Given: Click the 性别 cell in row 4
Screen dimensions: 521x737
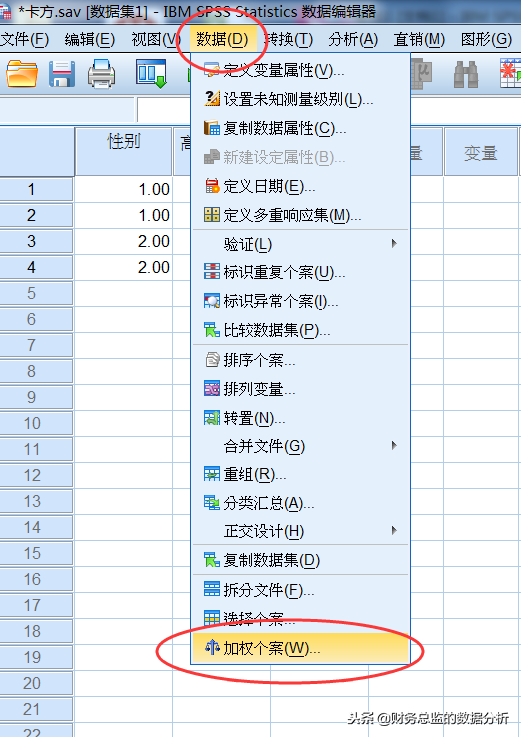Looking at the screenshot, I should pos(124,267).
